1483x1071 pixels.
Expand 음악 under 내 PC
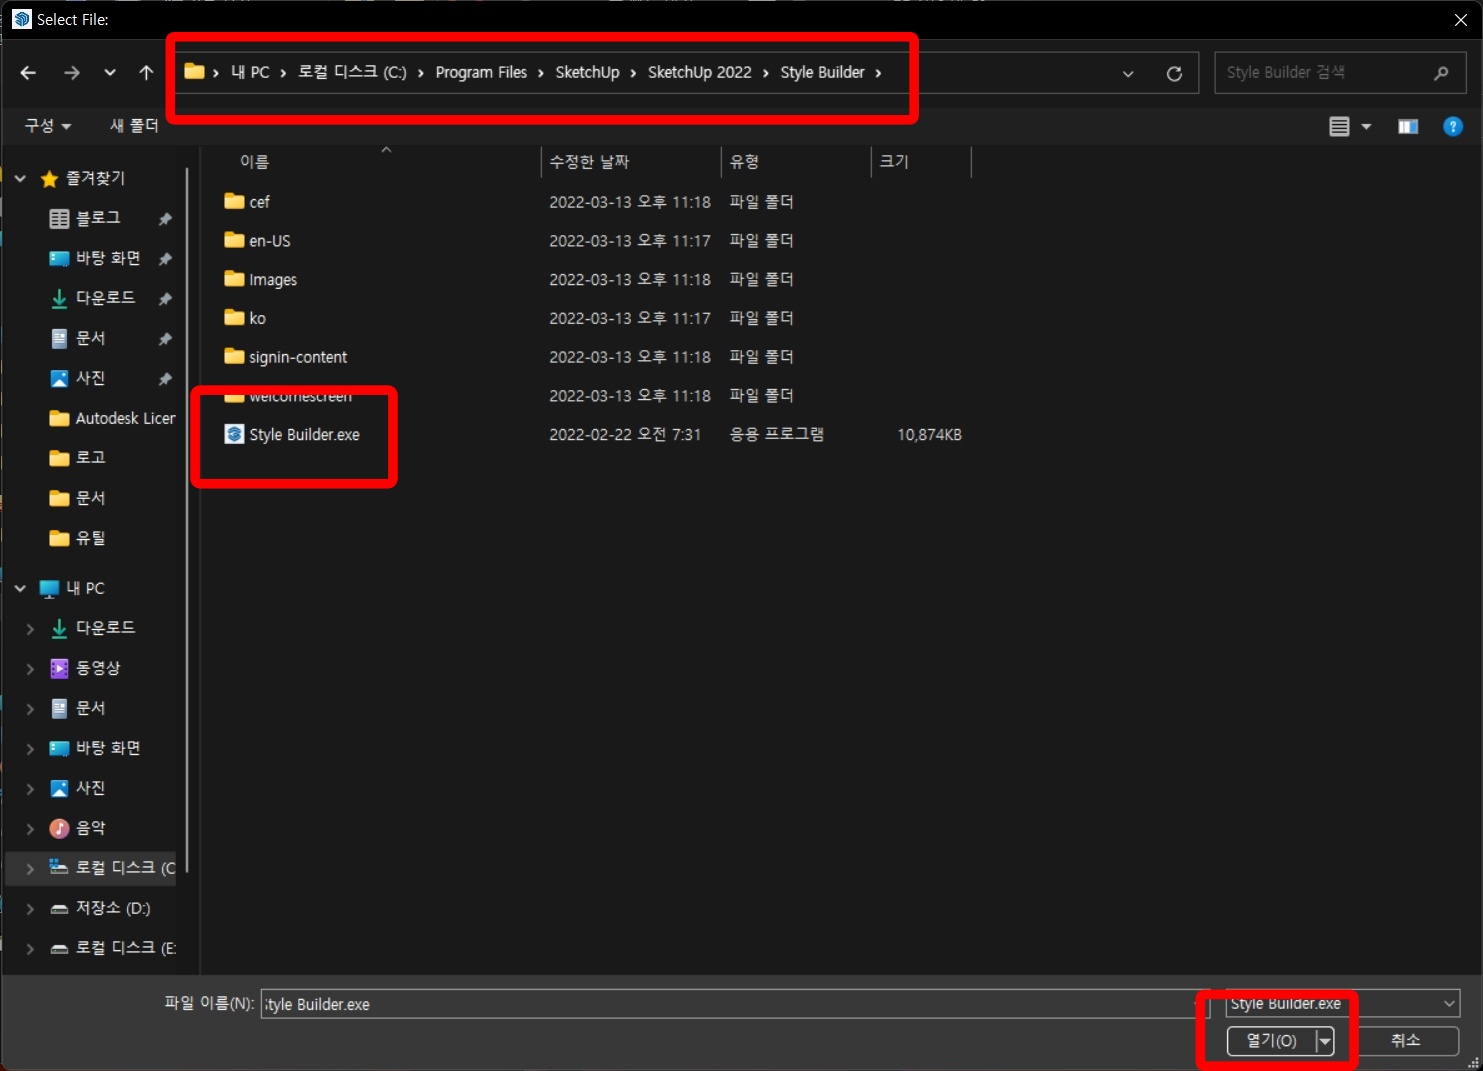tap(30, 829)
